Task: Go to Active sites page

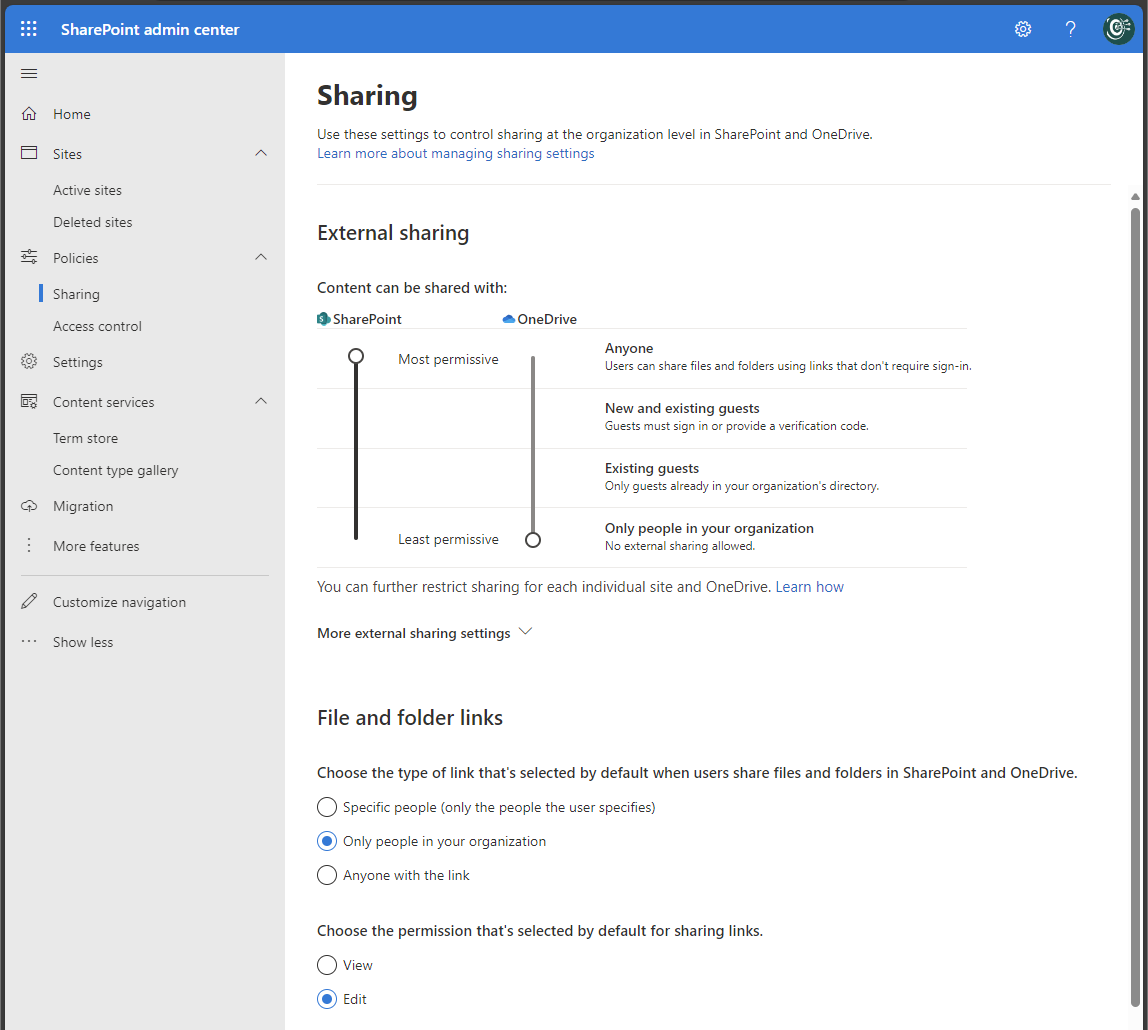Action: point(87,190)
